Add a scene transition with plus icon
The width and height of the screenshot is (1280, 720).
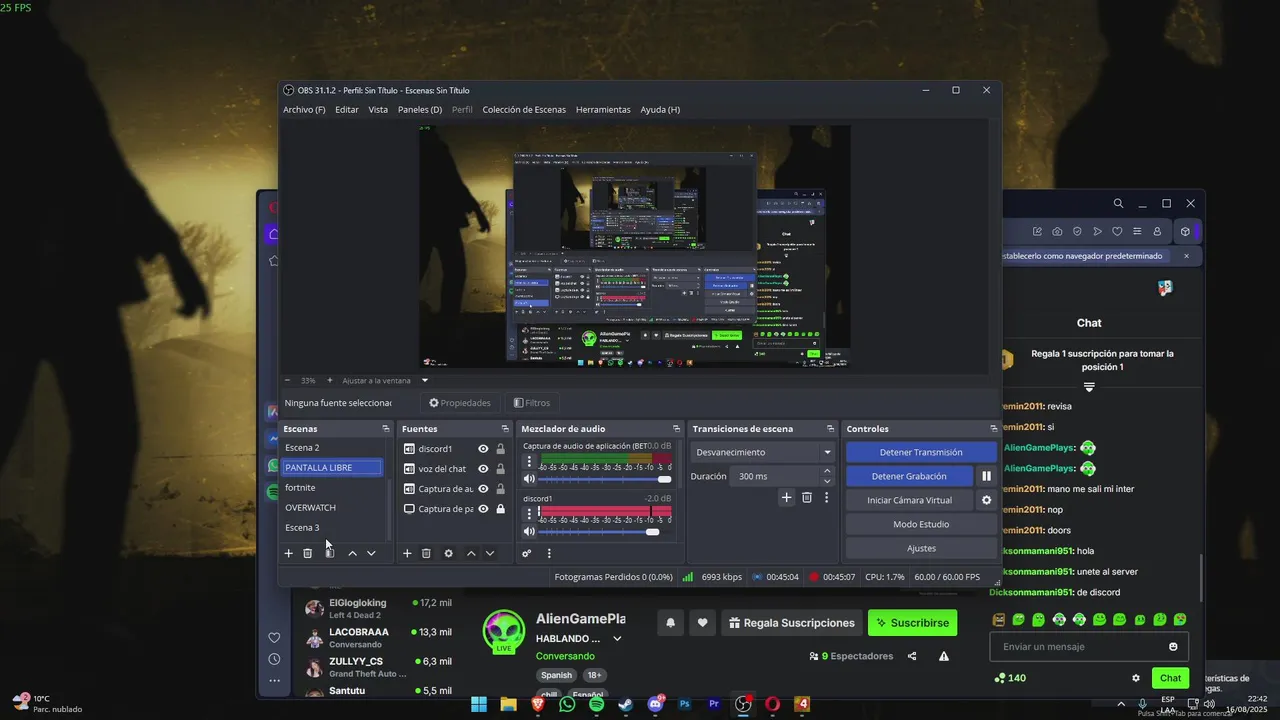[x=787, y=497]
